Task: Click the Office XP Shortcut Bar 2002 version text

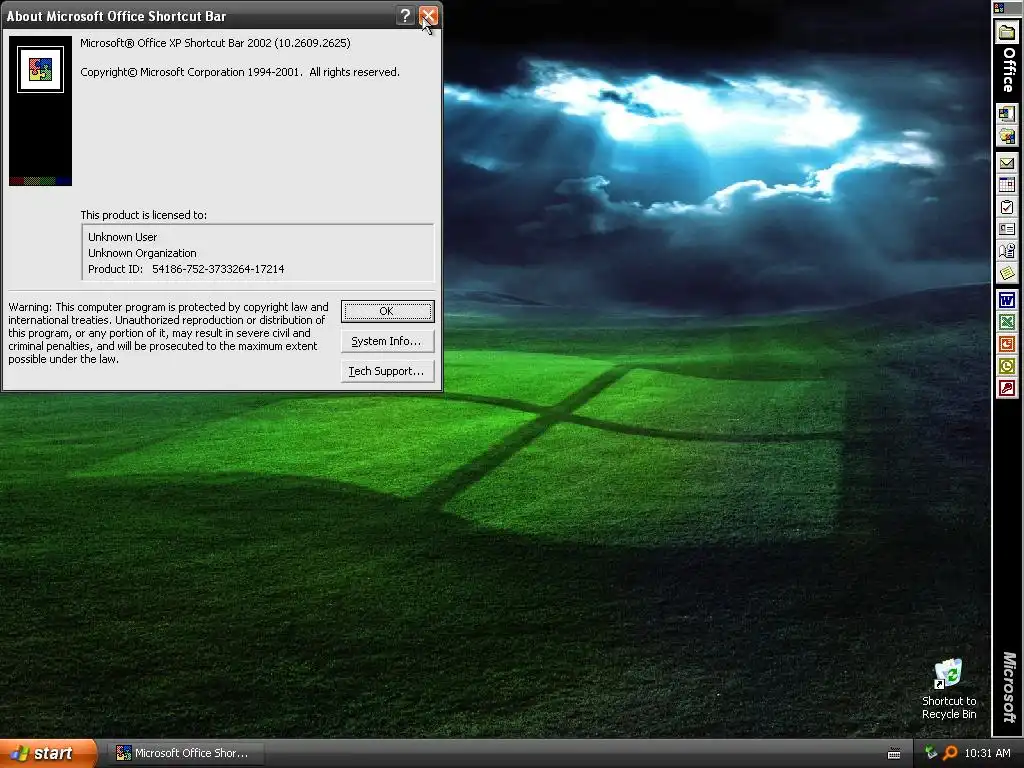Action: click(215, 43)
